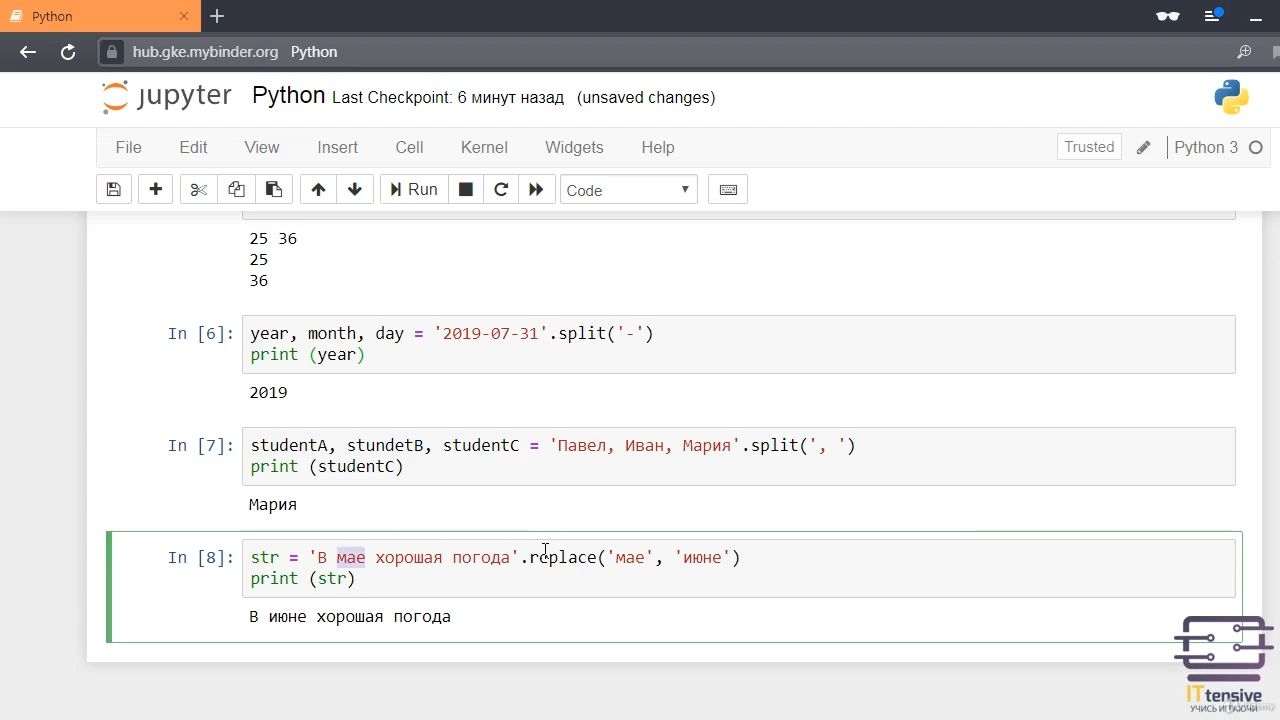Select the In [8] prompt label
Image resolution: width=1280 pixels, height=720 pixels.
pyautogui.click(x=200, y=558)
